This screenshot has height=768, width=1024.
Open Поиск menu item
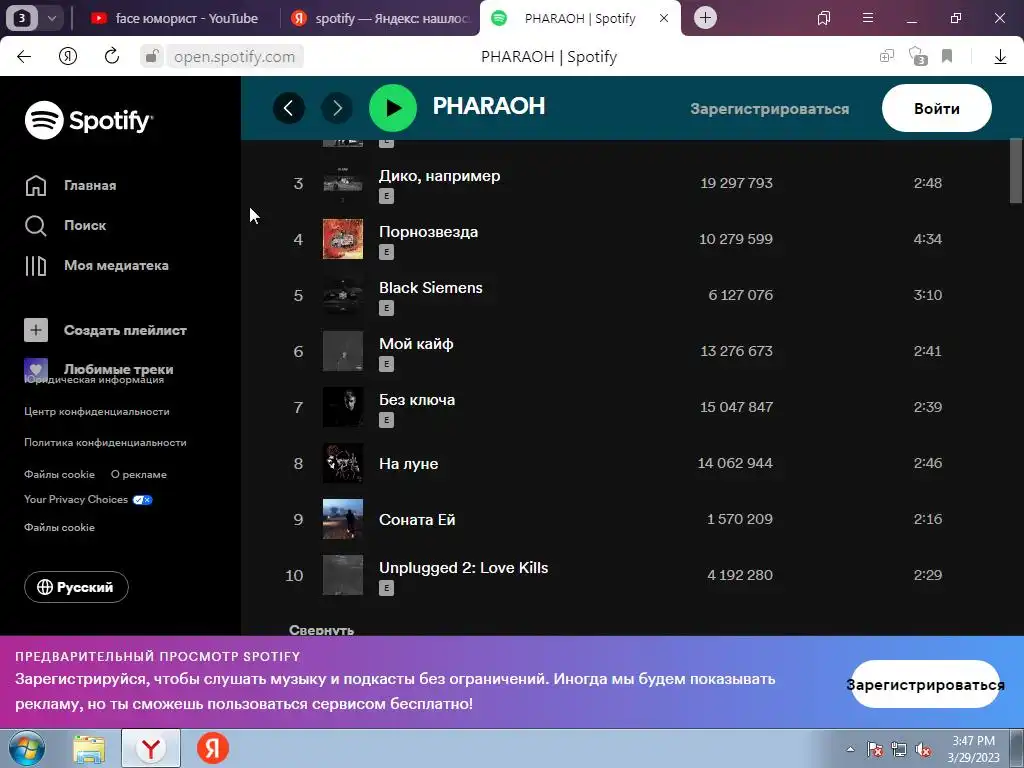coord(85,225)
